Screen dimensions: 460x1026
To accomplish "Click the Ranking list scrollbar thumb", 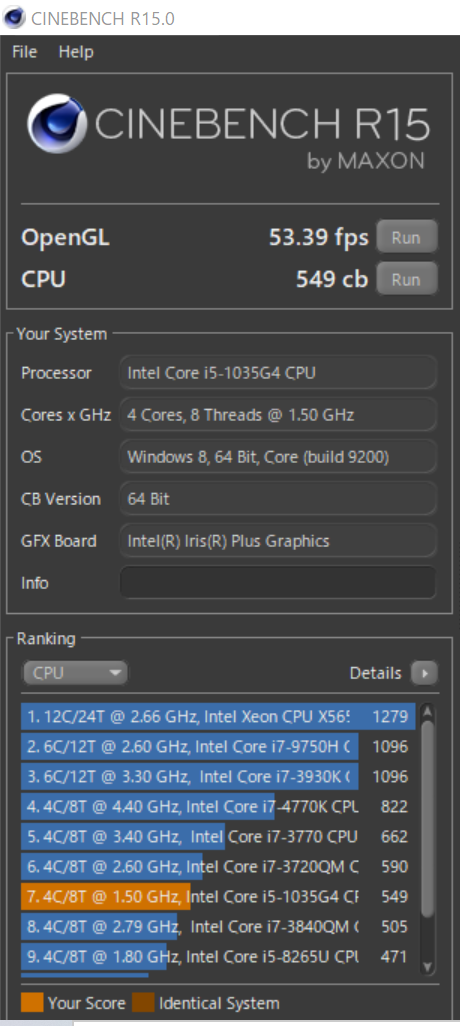I will pyautogui.click(x=427, y=819).
